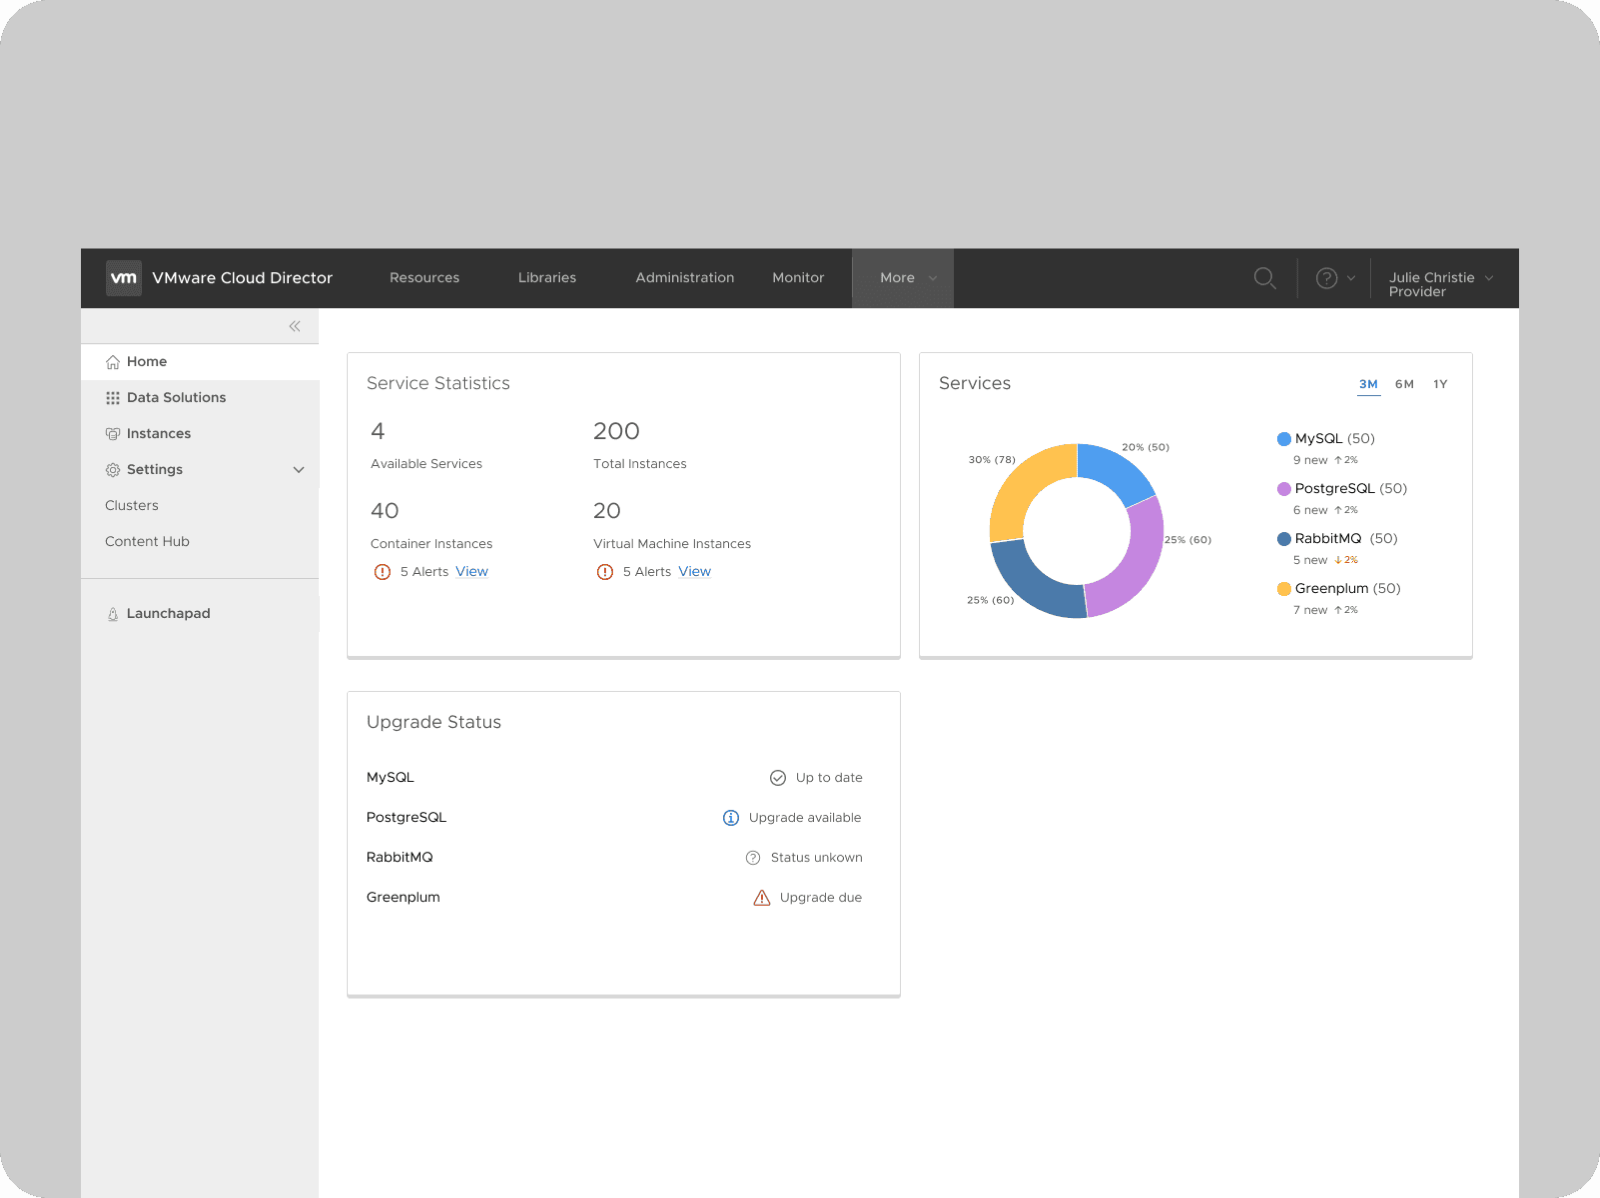1600x1198 pixels.
Task: Click the '5 new' RabbitMQ legend text
Action: [x=1310, y=560]
